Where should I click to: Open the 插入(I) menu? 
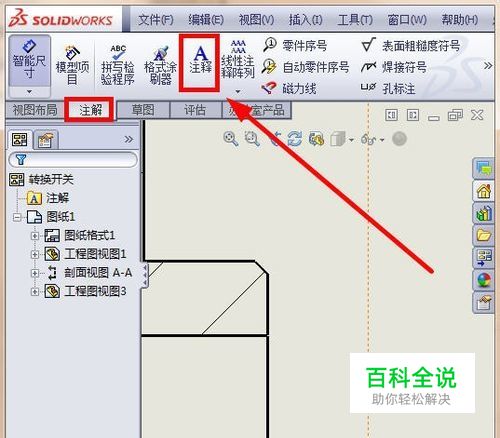point(305,20)
